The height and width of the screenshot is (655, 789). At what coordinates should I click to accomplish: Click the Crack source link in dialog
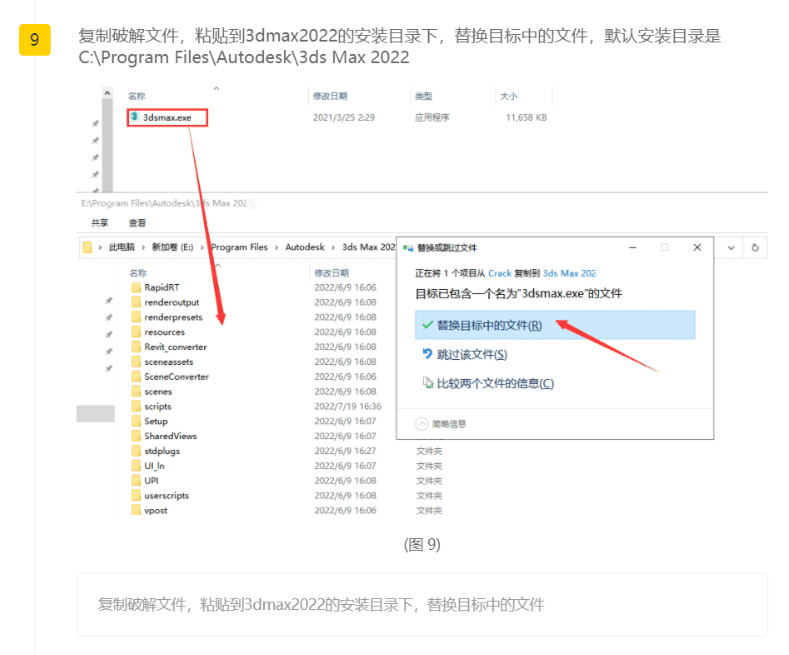coord(500,273)
